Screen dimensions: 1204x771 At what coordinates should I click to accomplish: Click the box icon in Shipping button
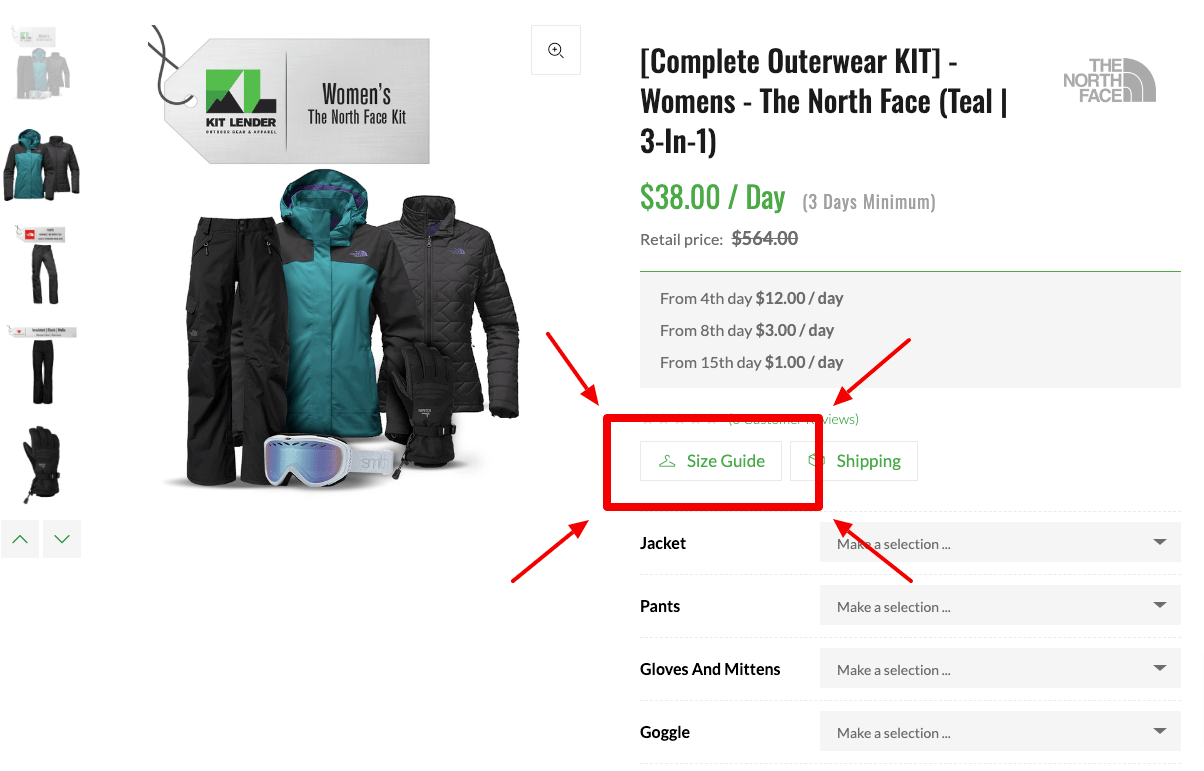(x=817, y=461)
